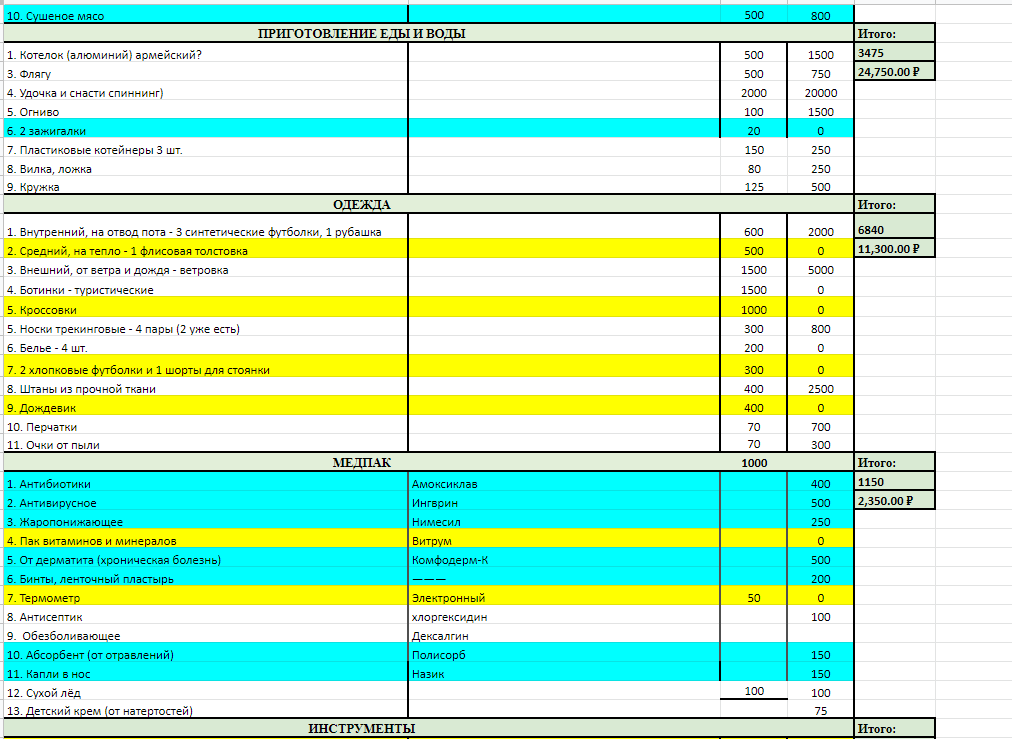
Task: Click the '11. Очки от пыли' cell
Action: (206, 445)
